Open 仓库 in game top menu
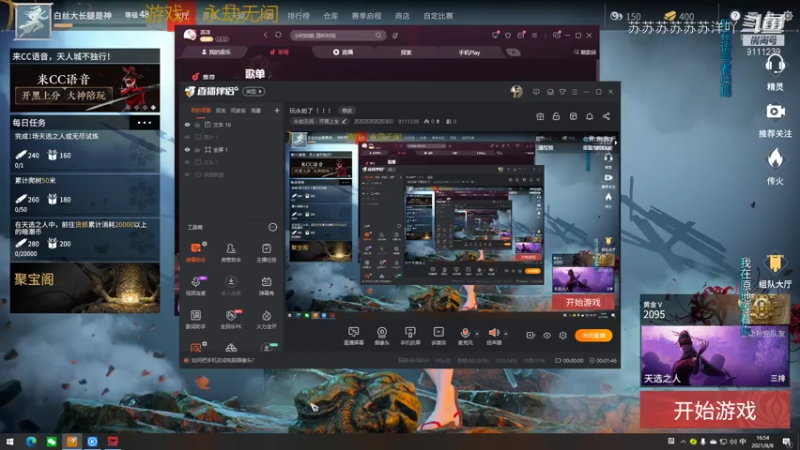 point(331,16)
